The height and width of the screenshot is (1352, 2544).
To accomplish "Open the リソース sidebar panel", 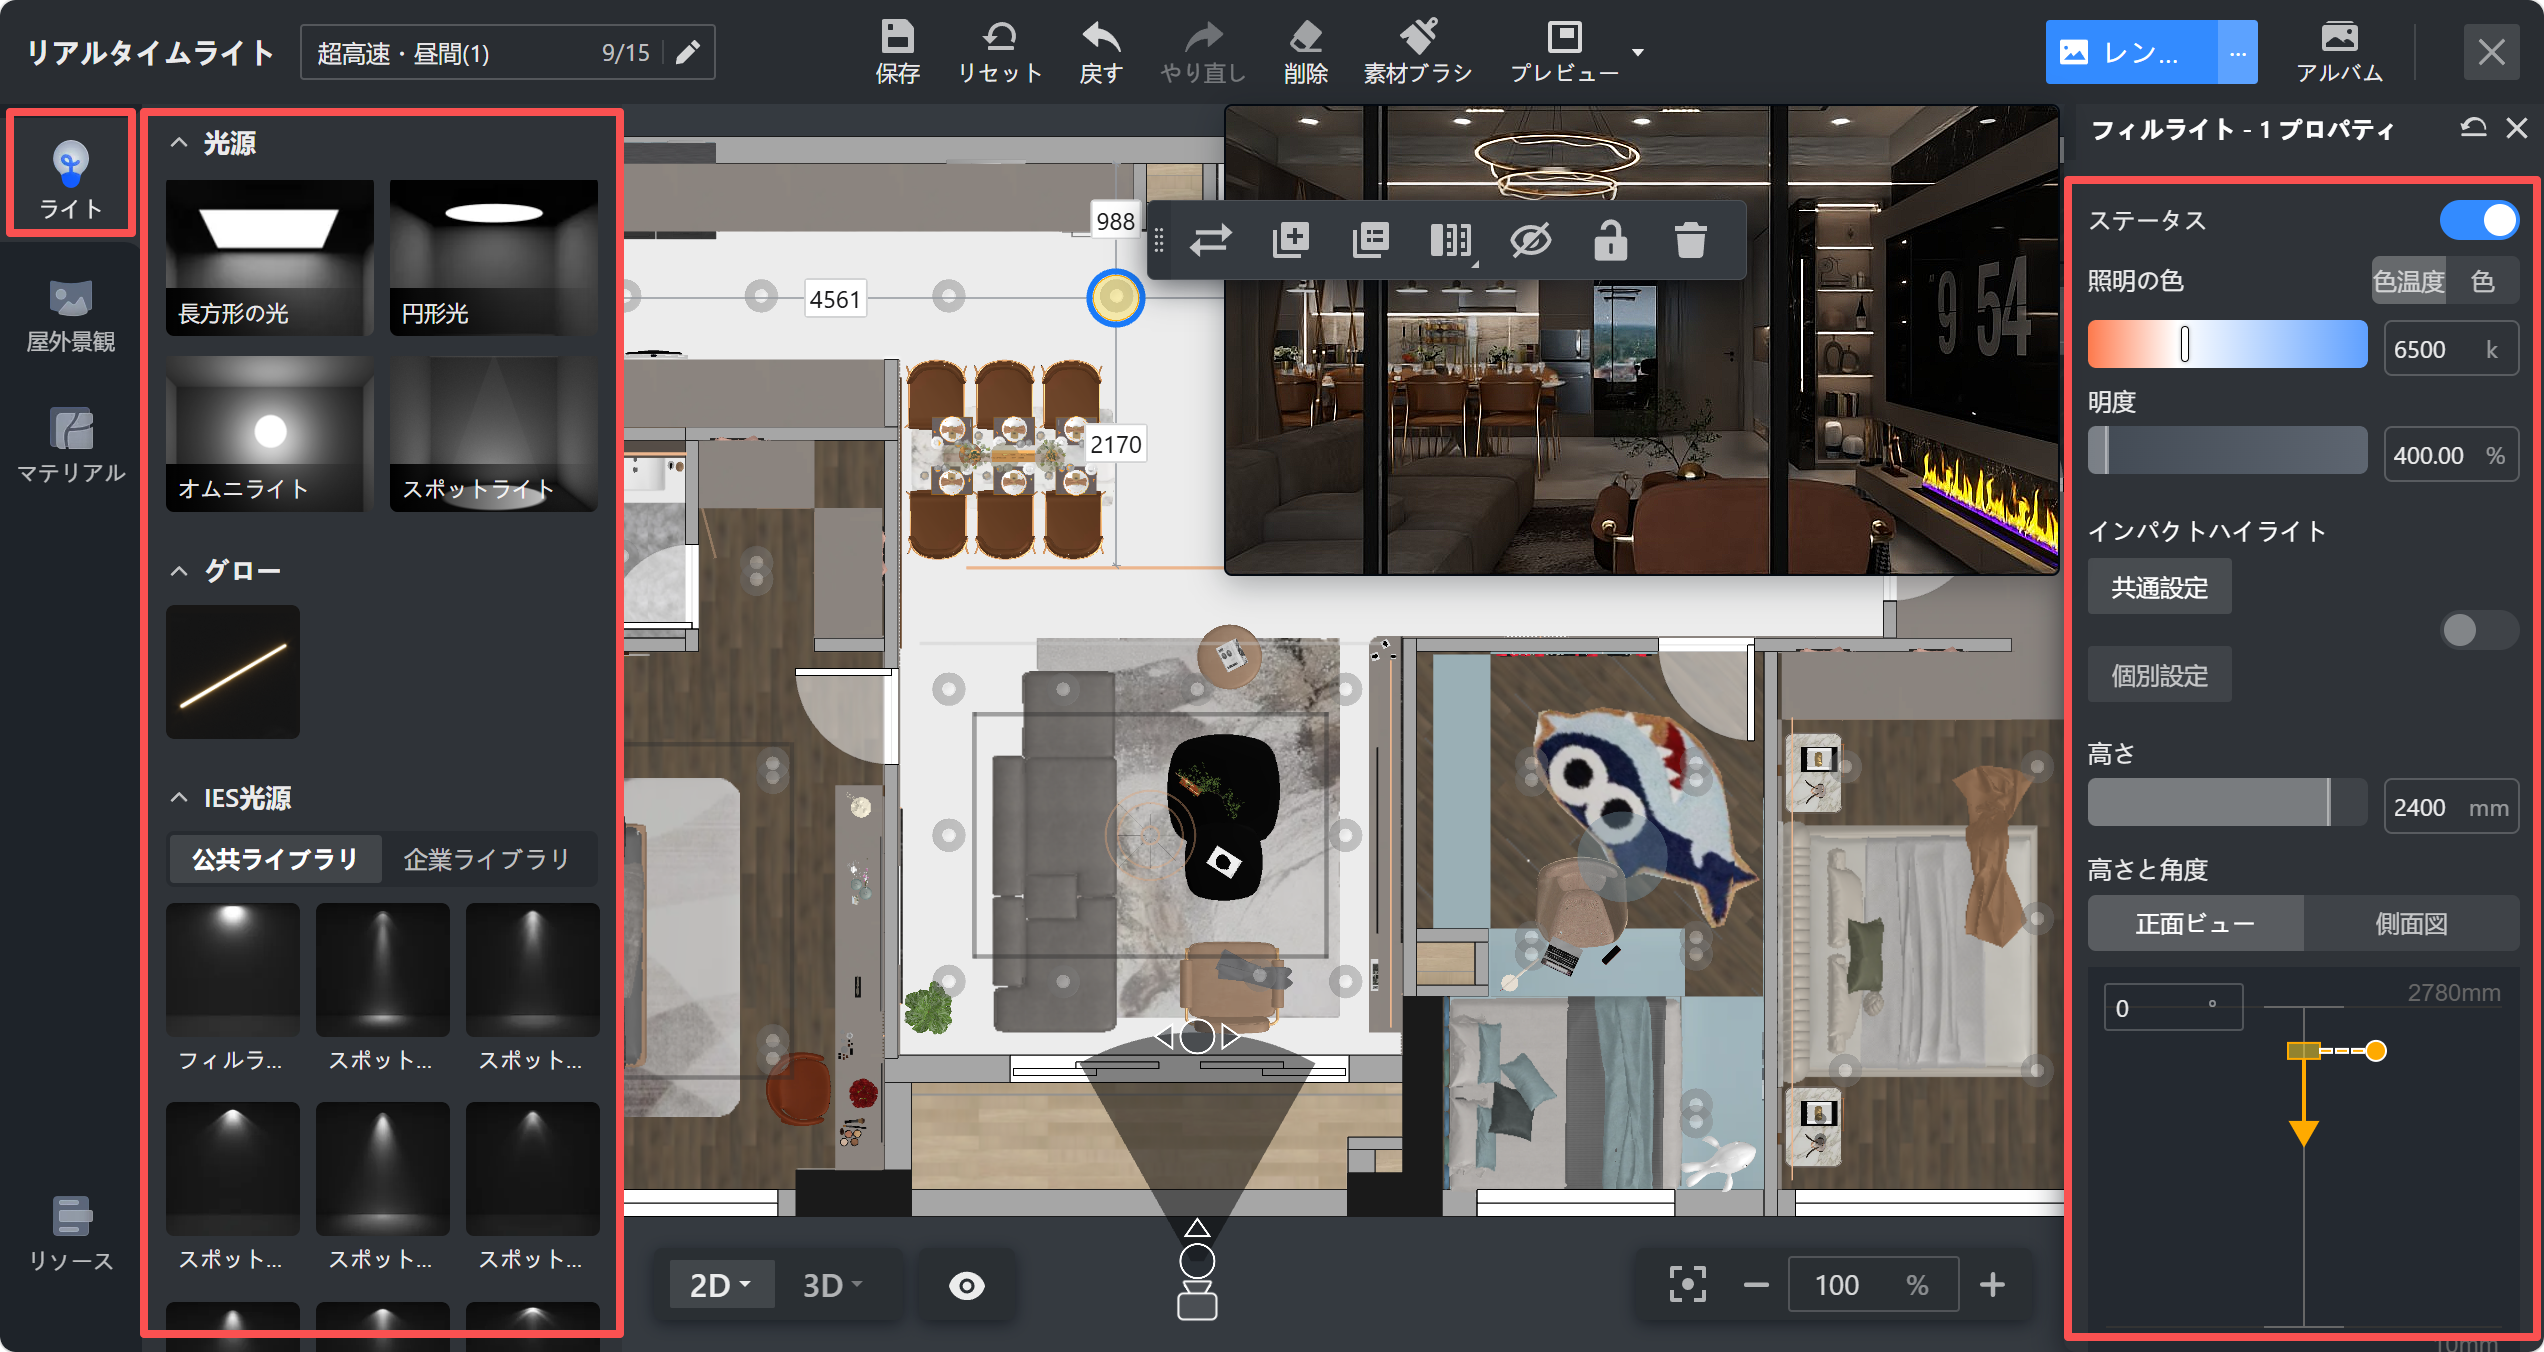I will [71, 1234].
